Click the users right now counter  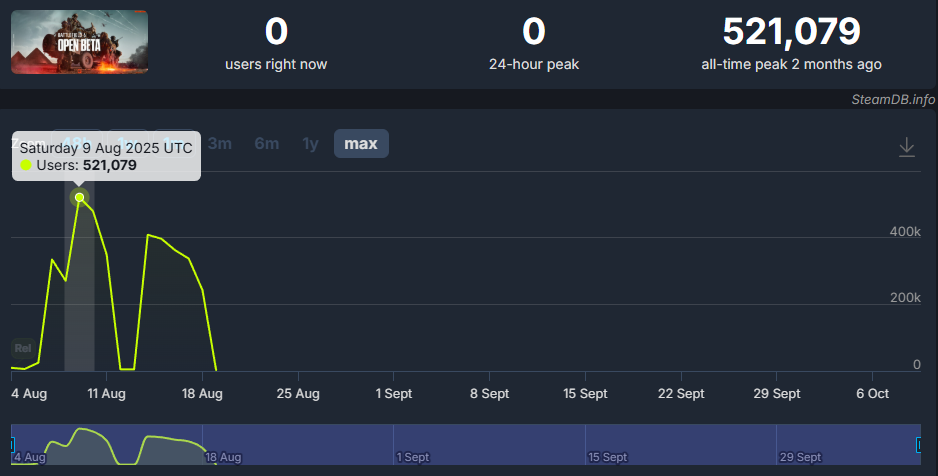276,32
